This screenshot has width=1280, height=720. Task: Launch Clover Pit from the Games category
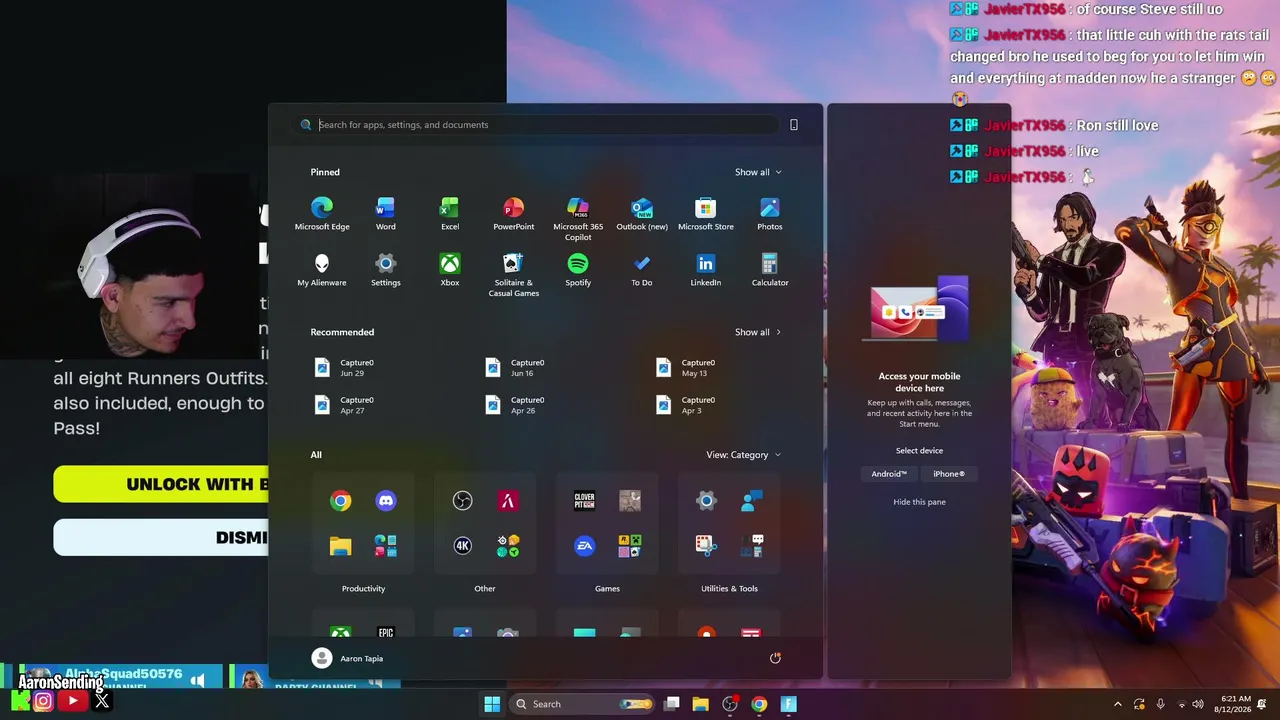[x=585, y=501]
